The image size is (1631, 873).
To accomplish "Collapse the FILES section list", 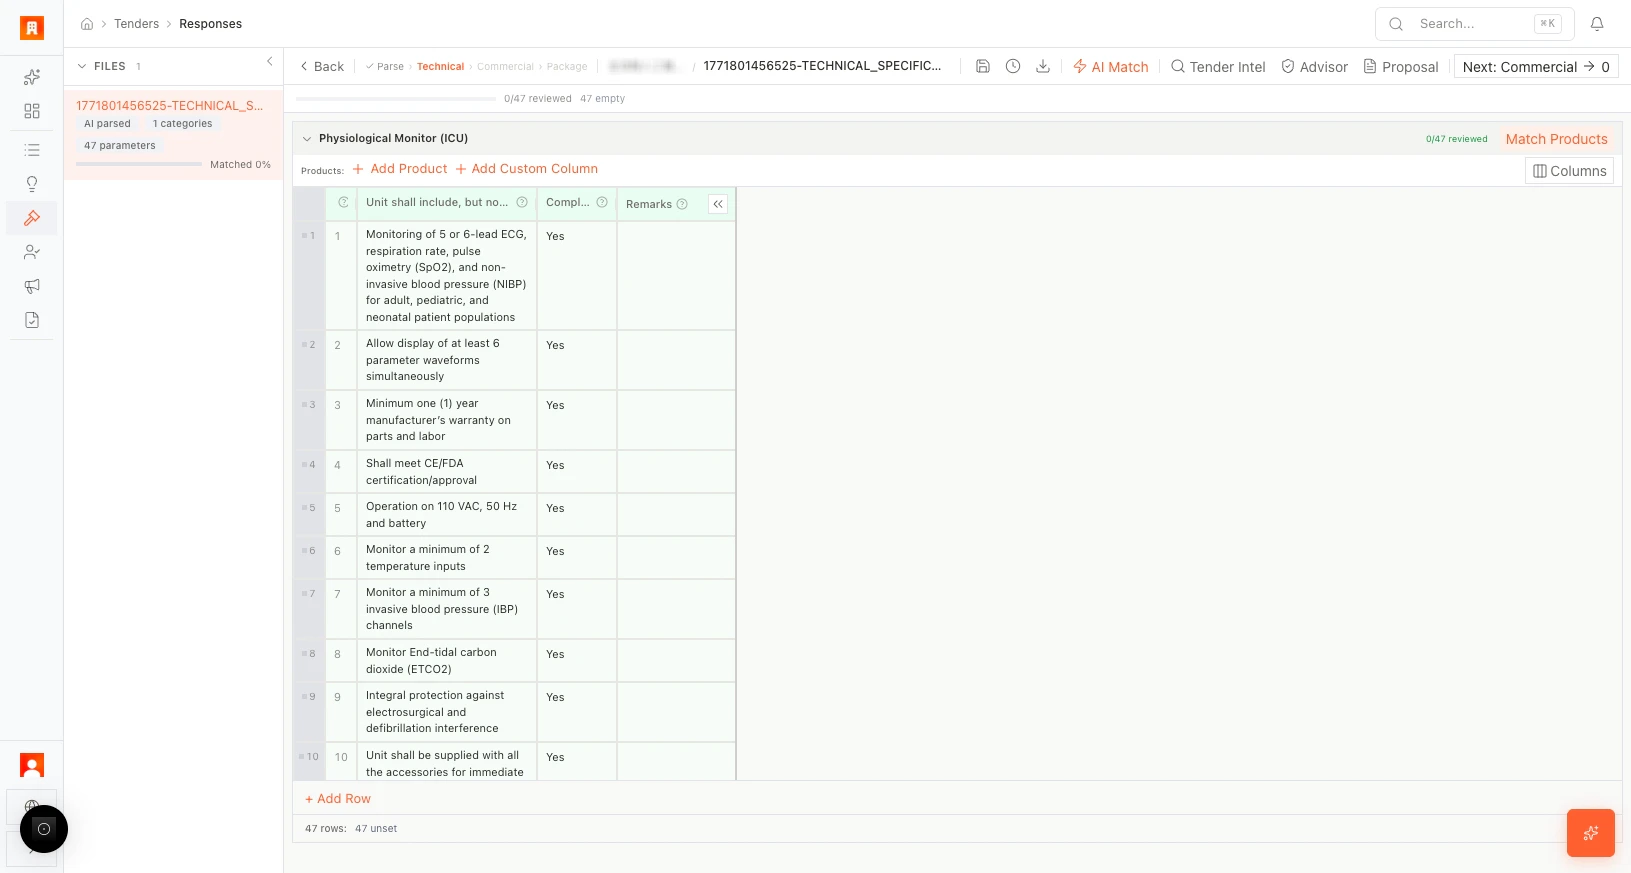I will (x=82, y=66).
